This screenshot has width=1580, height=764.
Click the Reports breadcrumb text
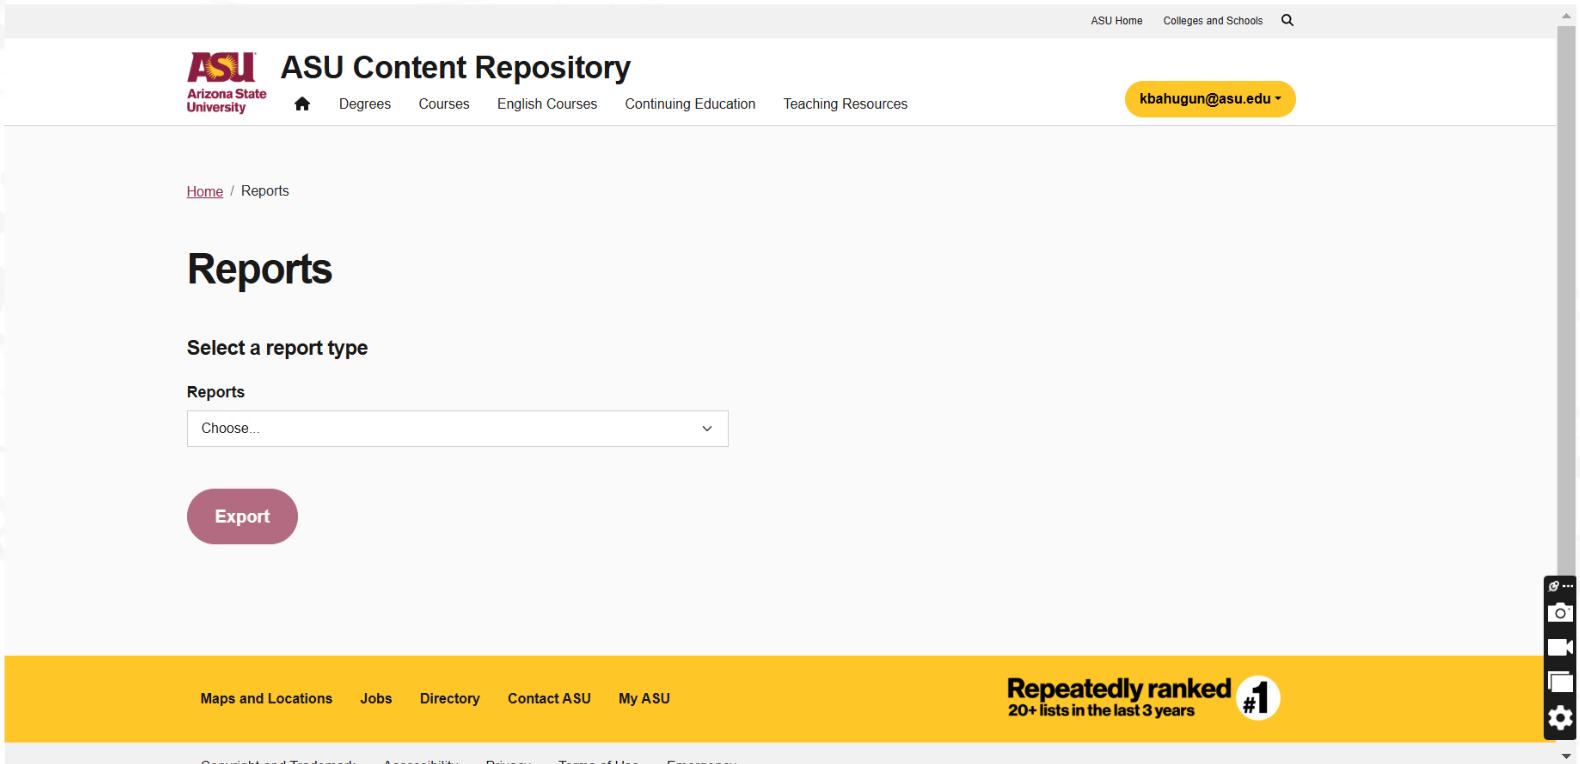point(265,191)
